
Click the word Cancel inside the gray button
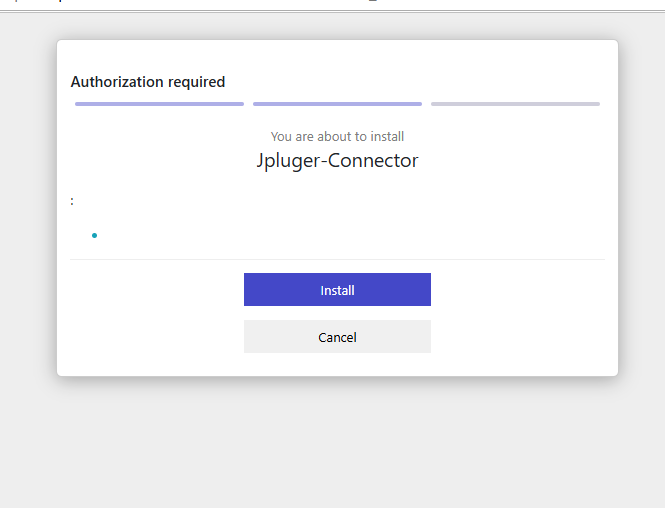pos(337,338)
